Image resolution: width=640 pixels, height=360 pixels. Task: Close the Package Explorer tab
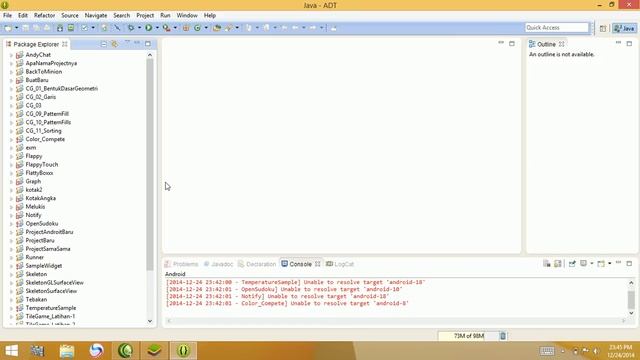point(64,44)
